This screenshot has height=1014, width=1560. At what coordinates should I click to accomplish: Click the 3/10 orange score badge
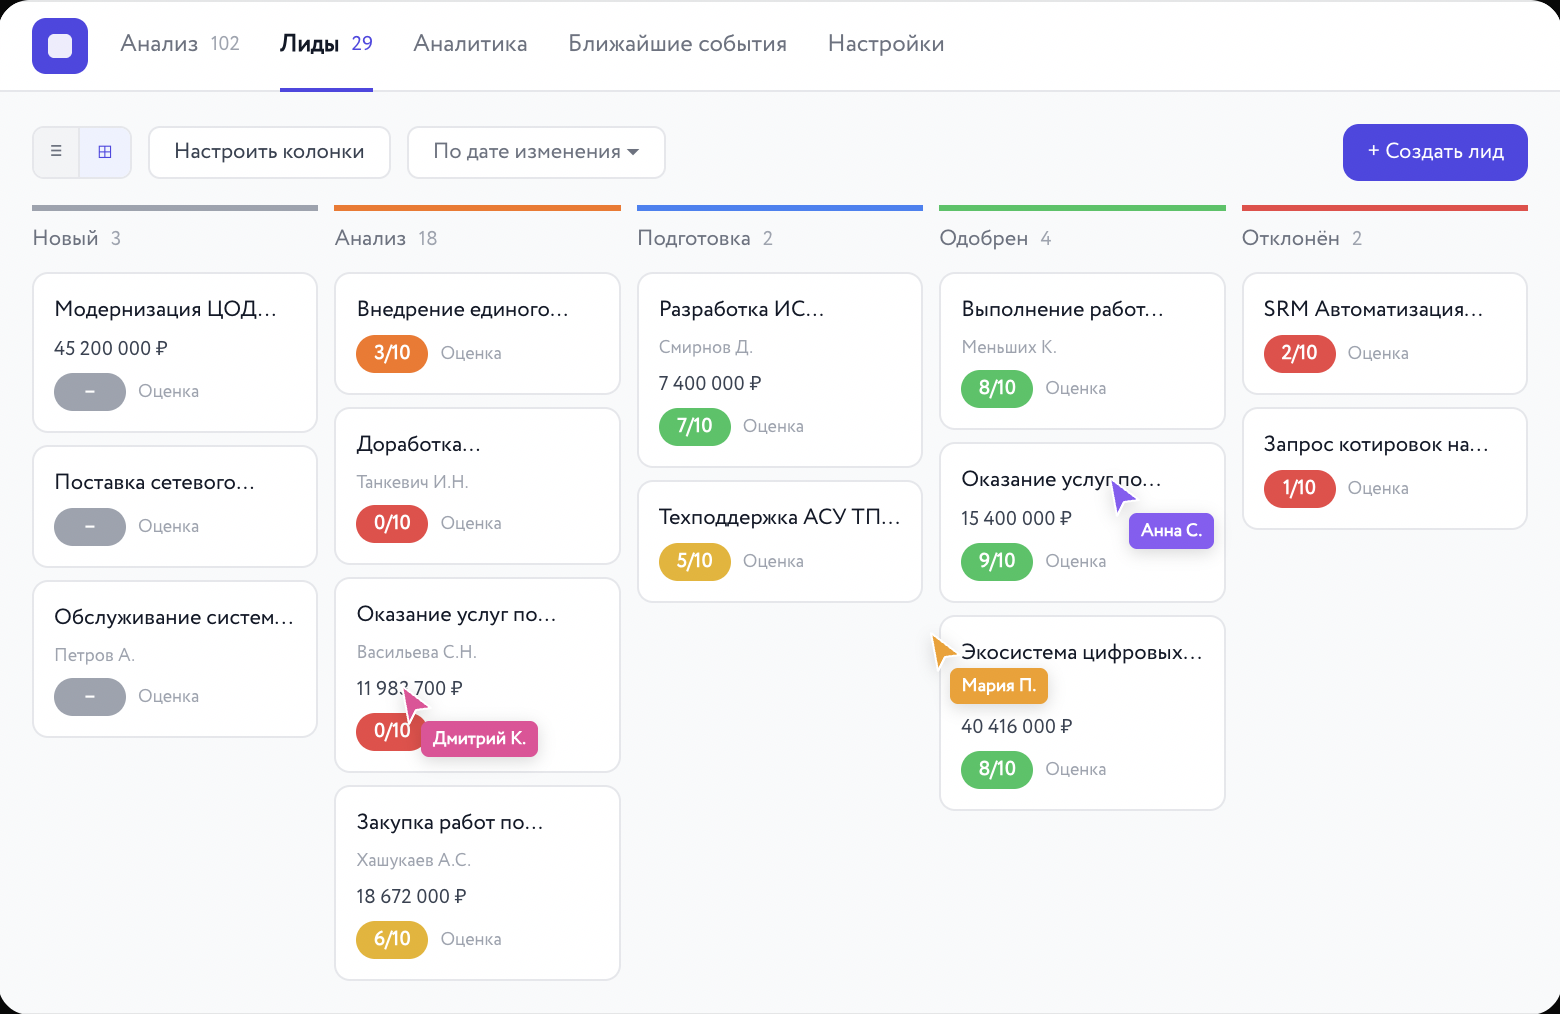[x=392, y=353]
